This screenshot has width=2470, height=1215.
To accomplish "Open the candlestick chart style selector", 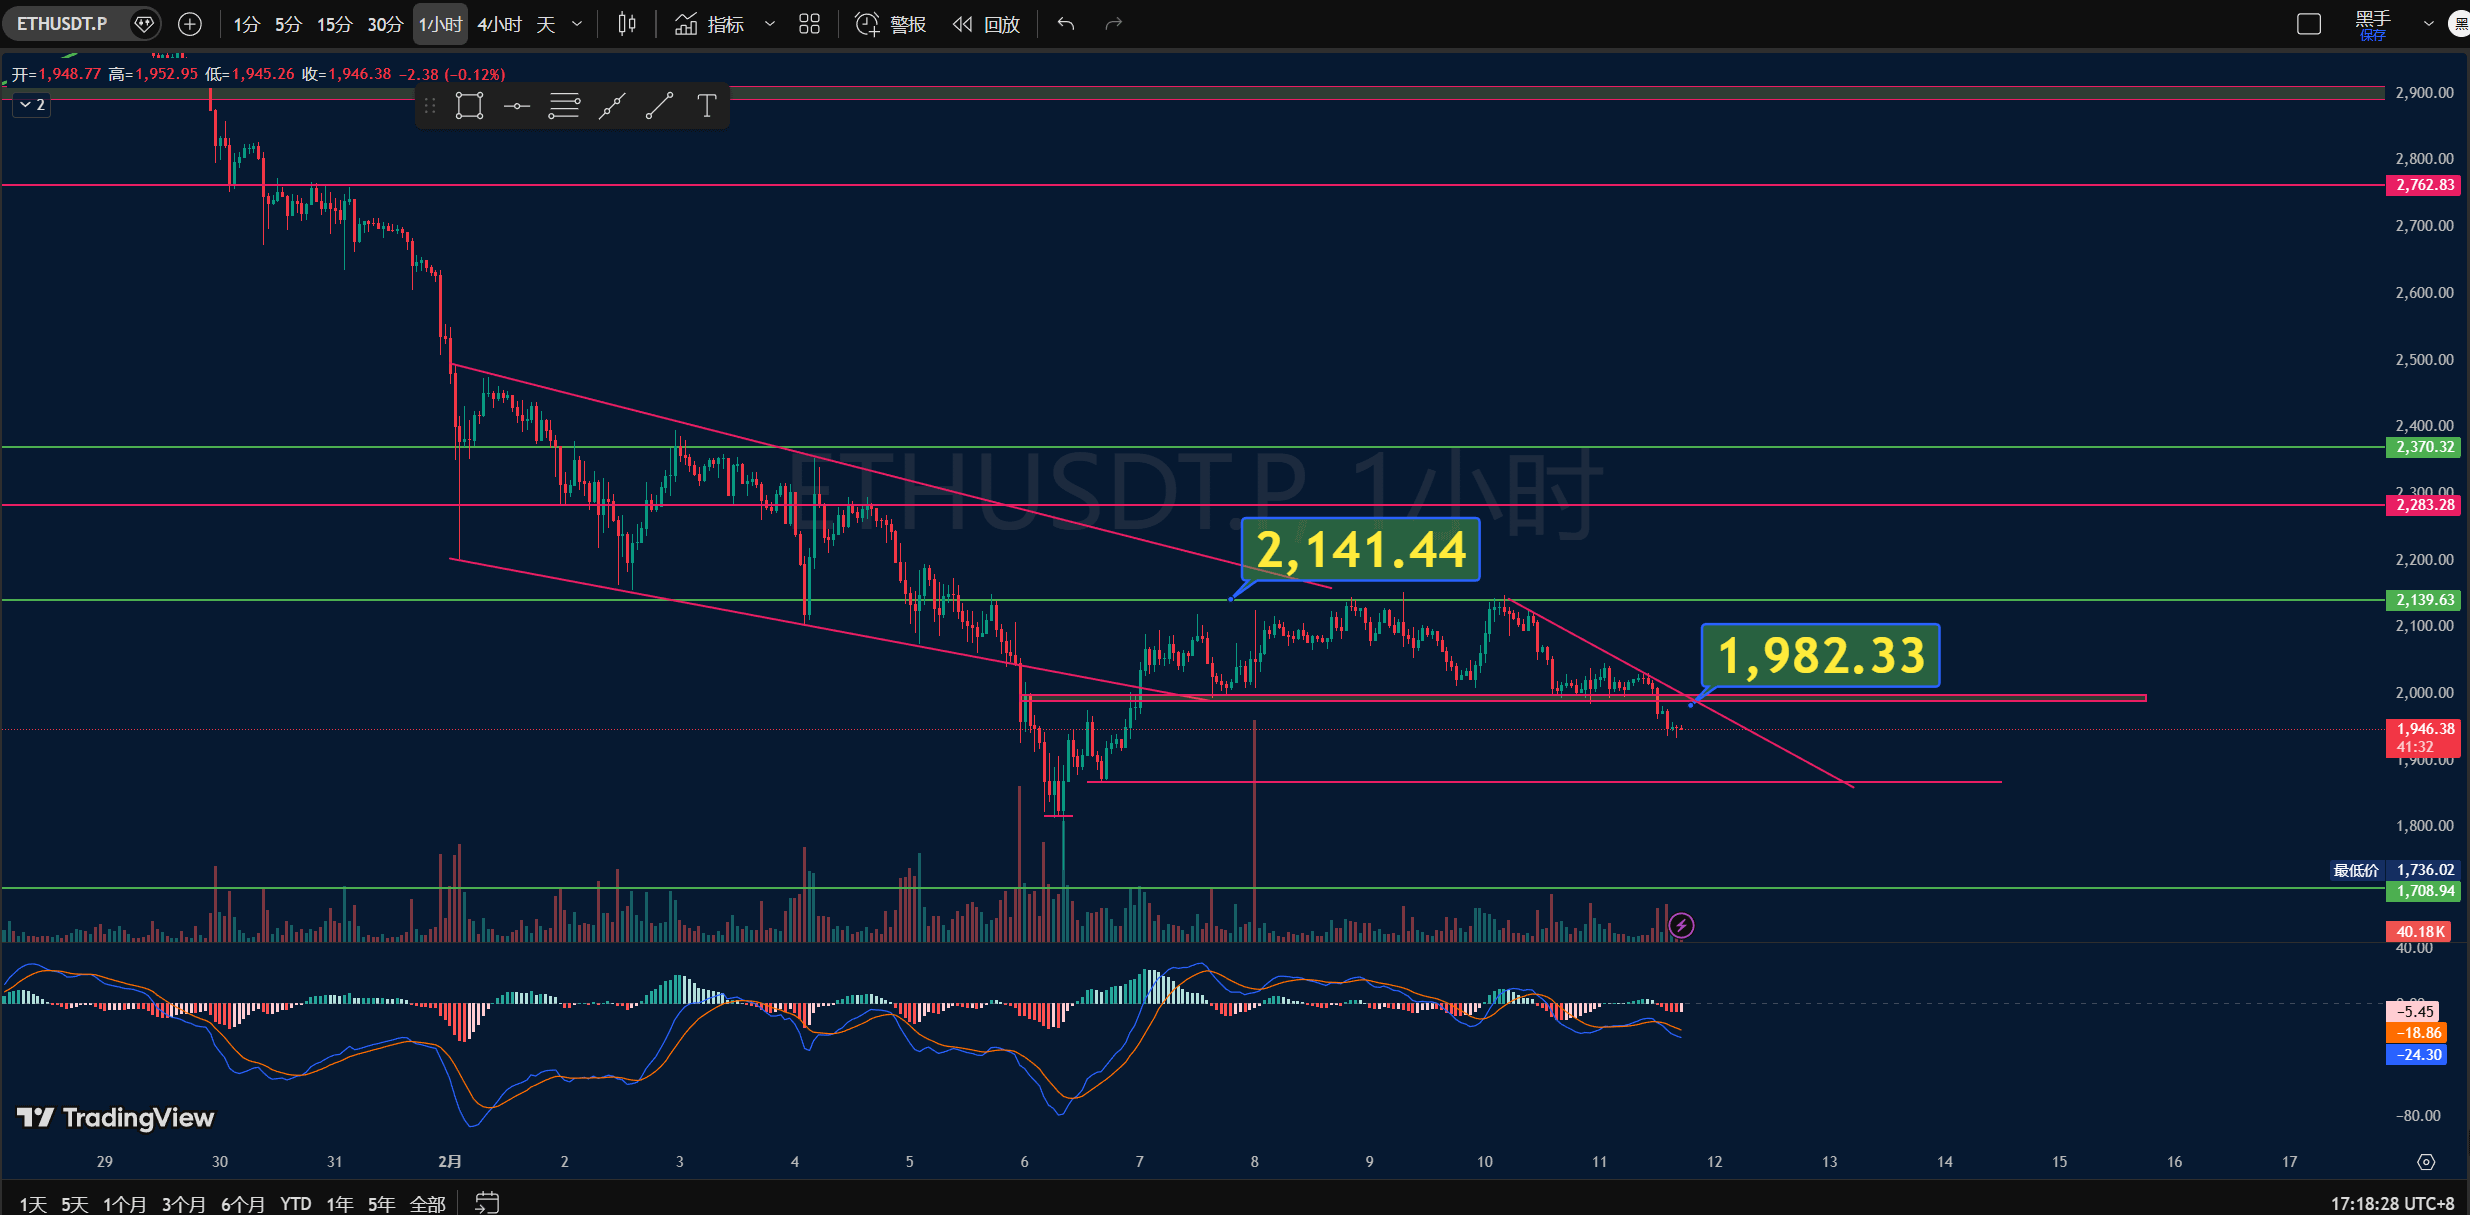I will click(x=627, y=24).
